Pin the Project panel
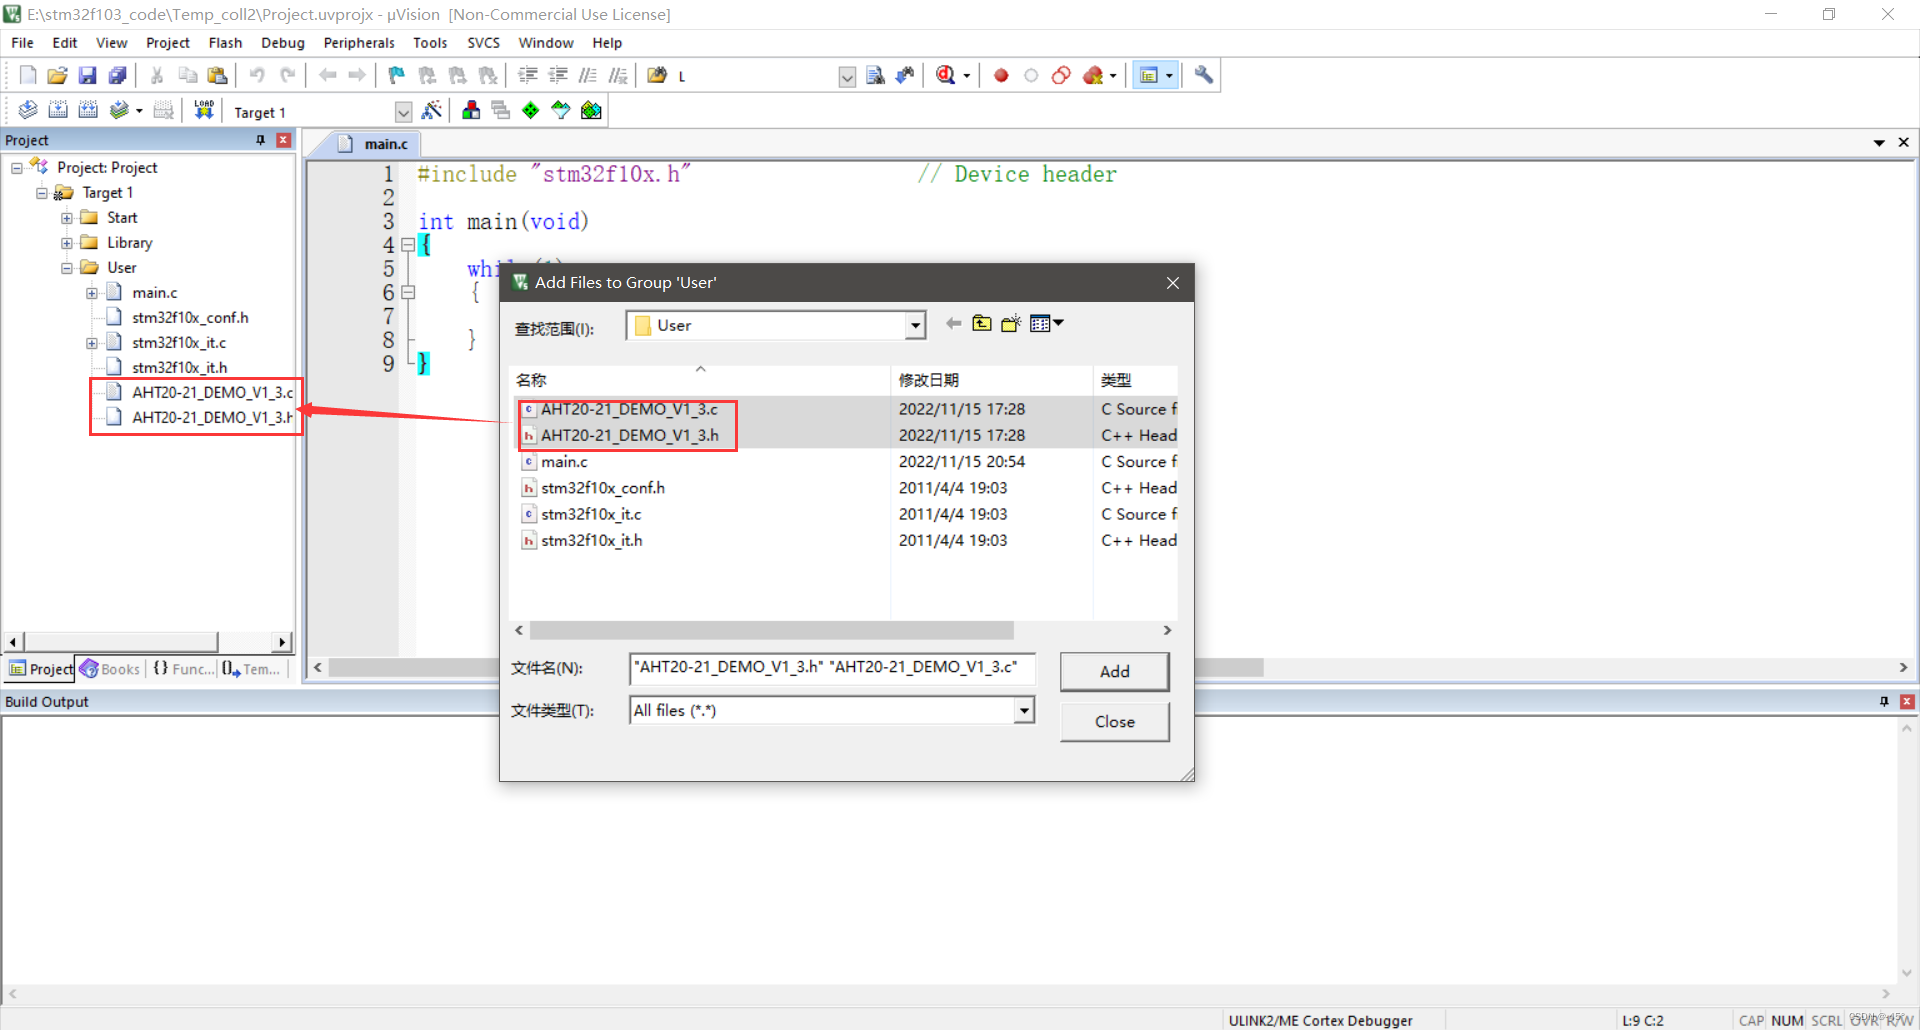 click(259, 140)
